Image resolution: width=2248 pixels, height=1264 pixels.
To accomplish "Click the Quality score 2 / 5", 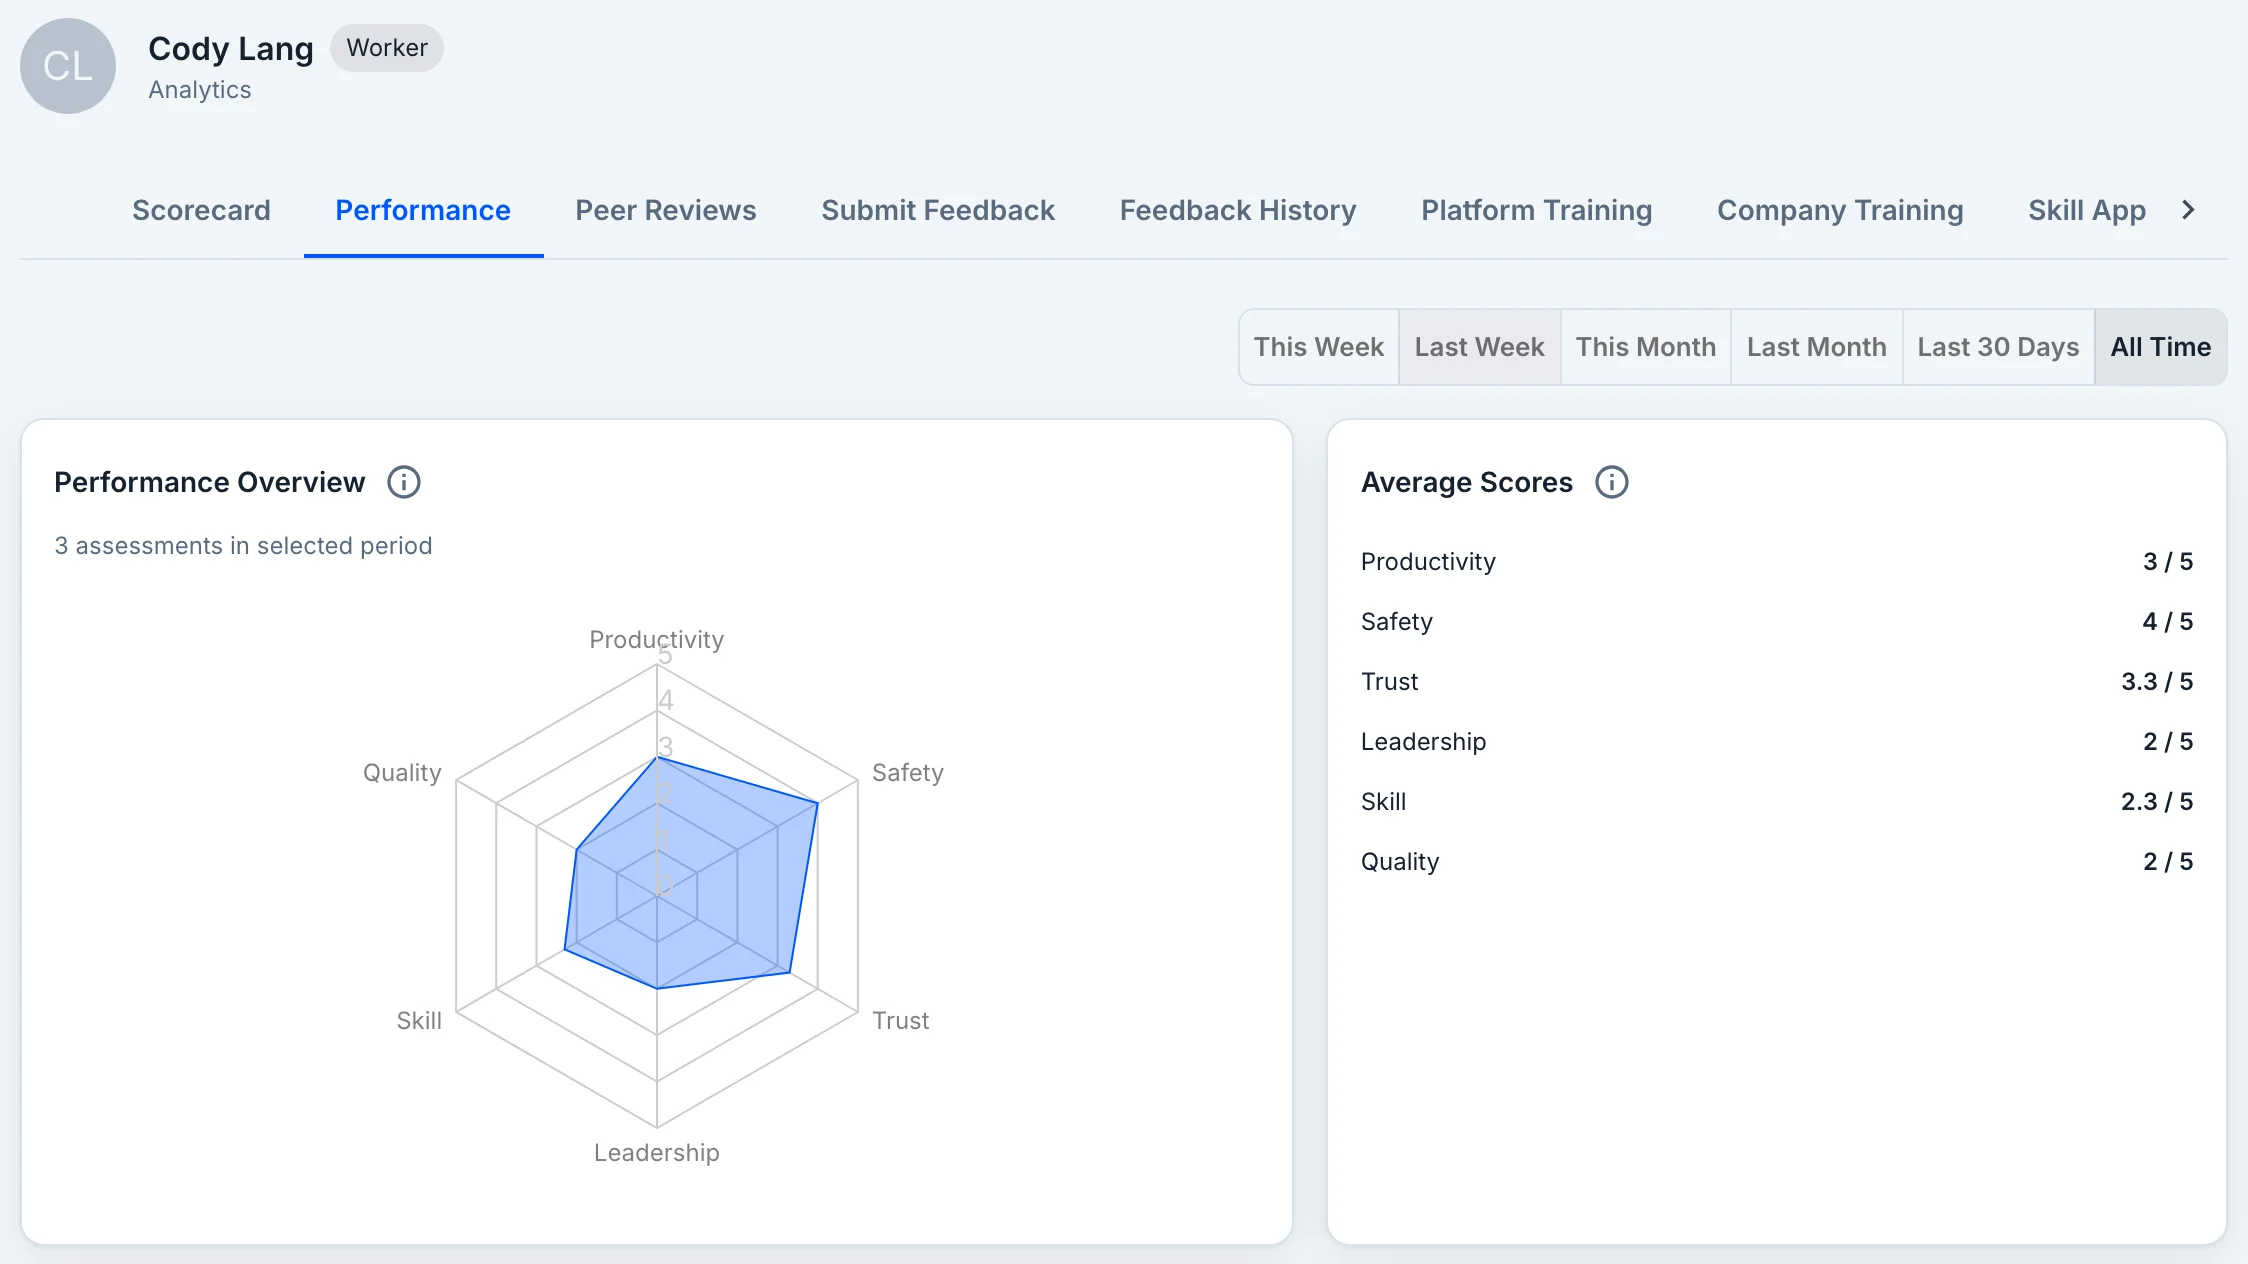I will (x=2168, y=862).
